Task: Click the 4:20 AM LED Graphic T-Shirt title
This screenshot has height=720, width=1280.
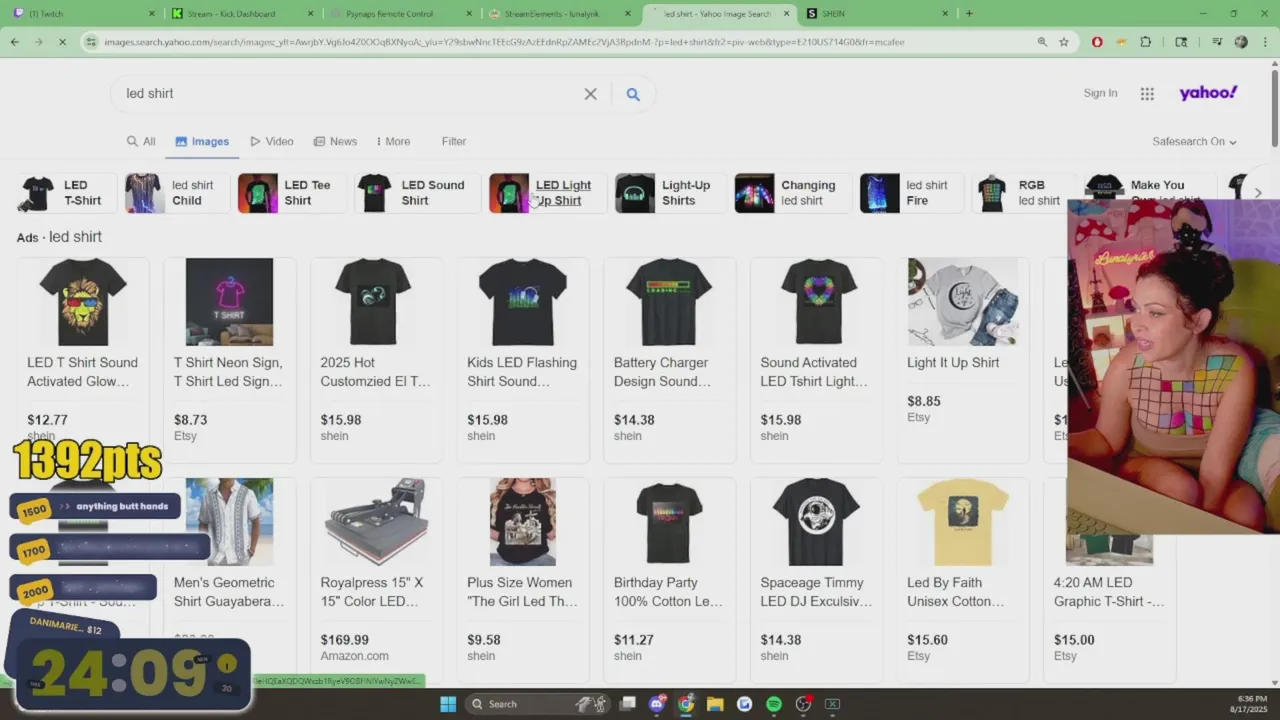Action: coord(1109,592)
